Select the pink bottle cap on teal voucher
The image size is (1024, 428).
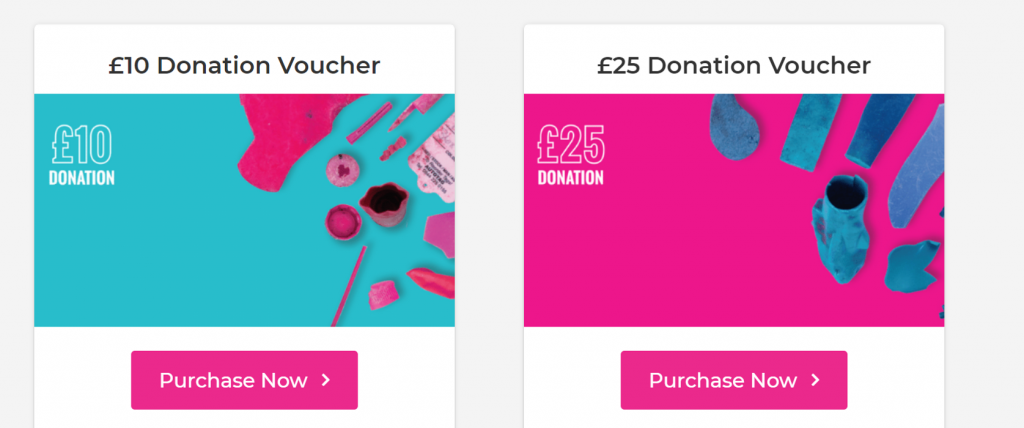pos(344,222)
